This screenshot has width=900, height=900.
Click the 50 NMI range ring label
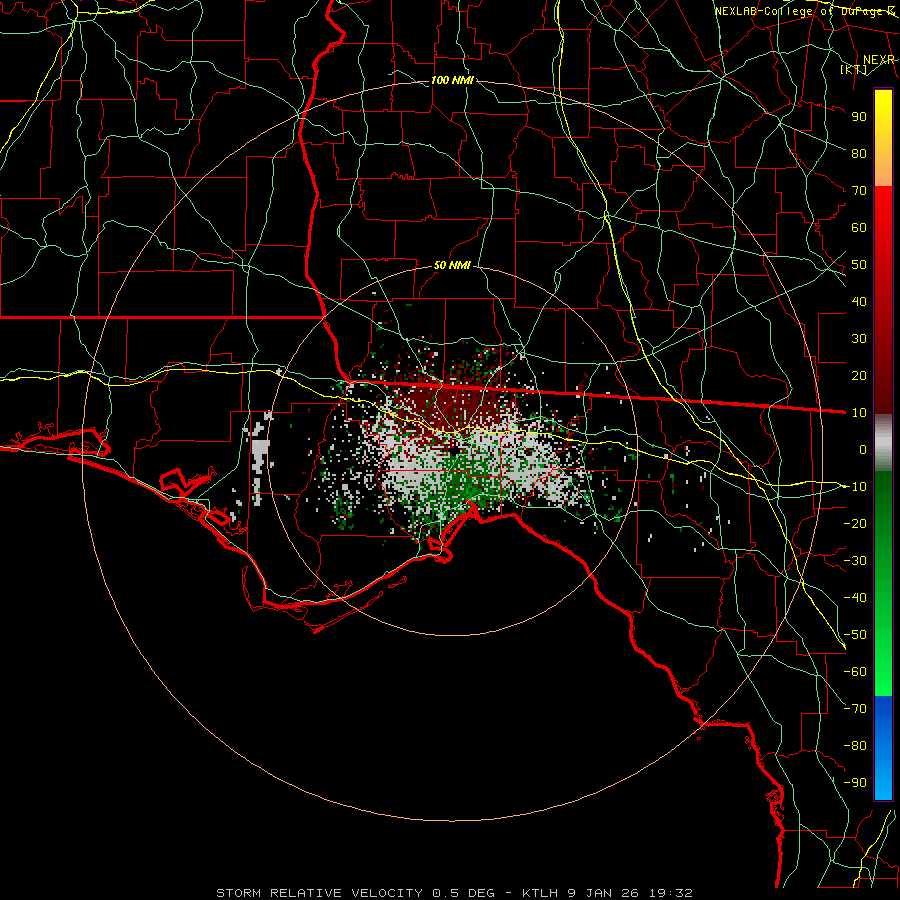[x=452, y=265]
